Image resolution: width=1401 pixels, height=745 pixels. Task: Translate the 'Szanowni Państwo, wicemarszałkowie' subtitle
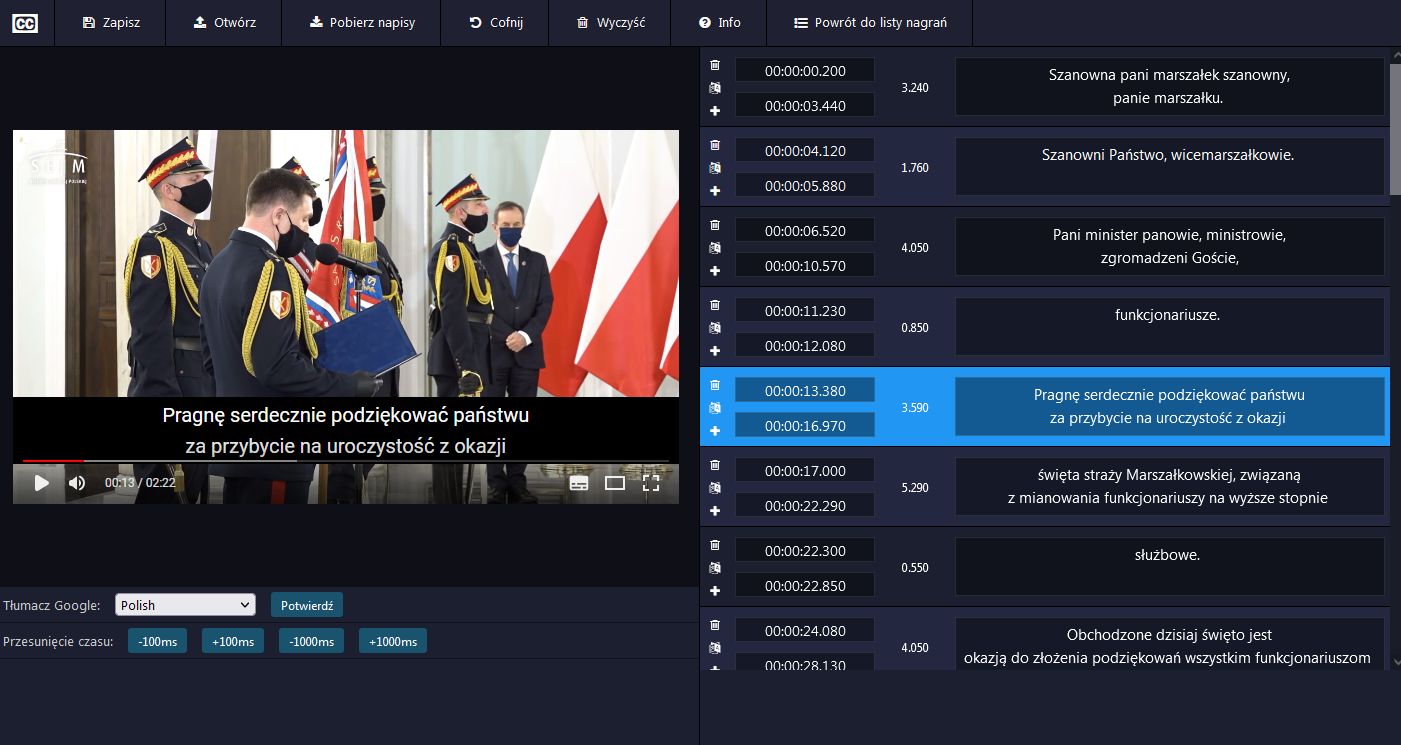pyautogui.click(x=715, y=168)
